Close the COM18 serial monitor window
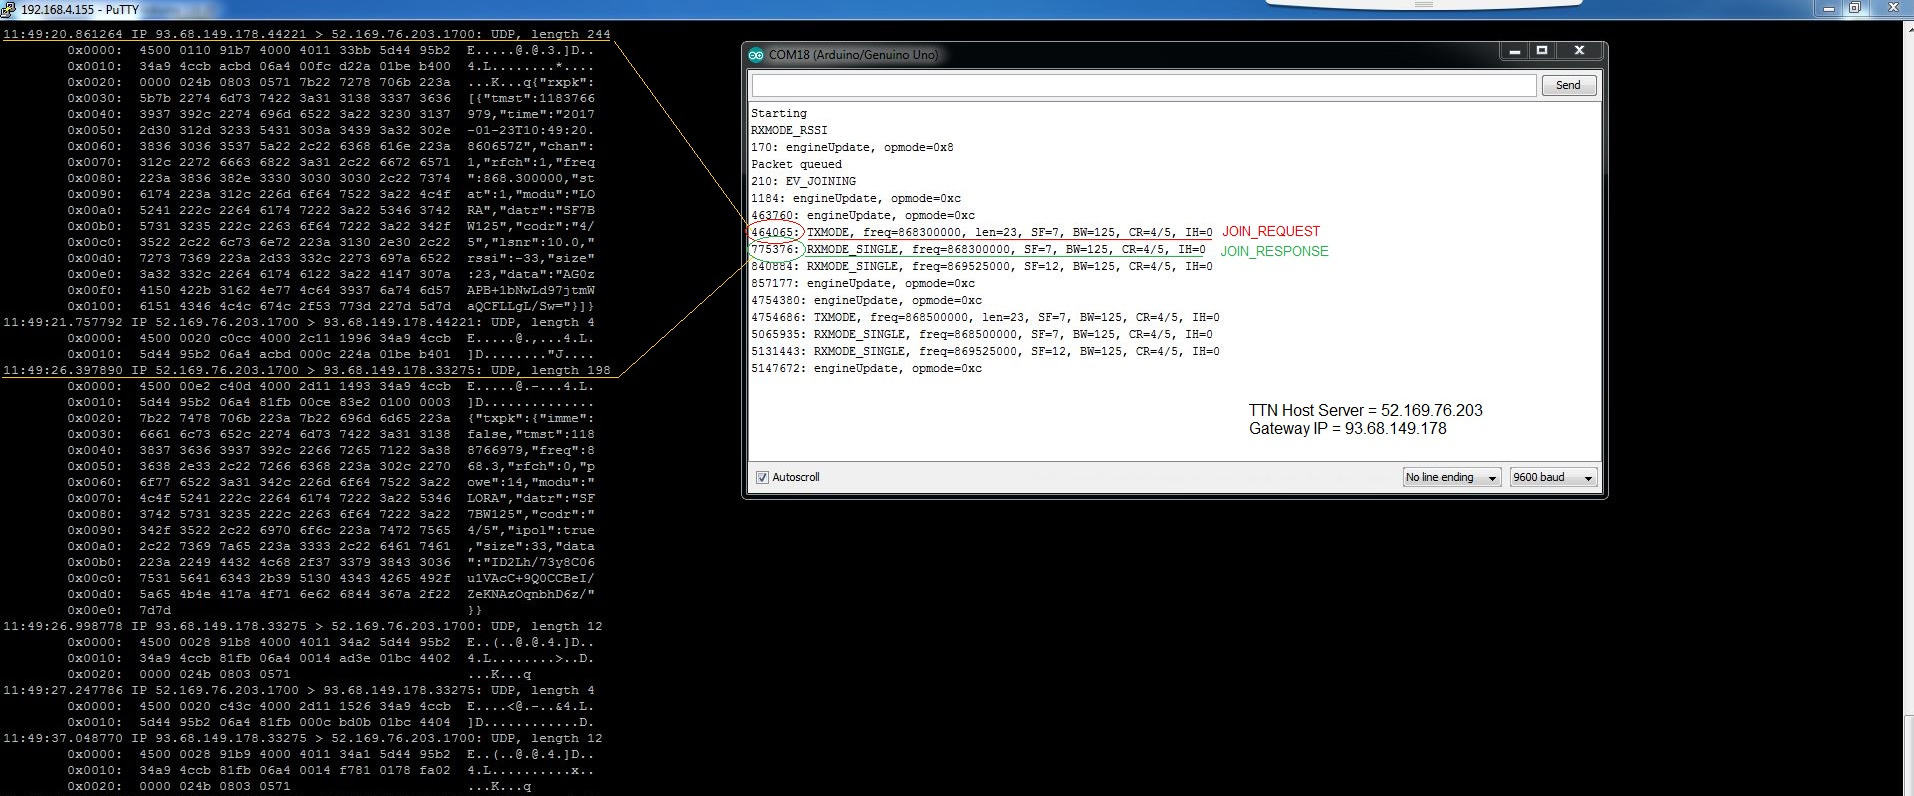 tap(1579, 51)
